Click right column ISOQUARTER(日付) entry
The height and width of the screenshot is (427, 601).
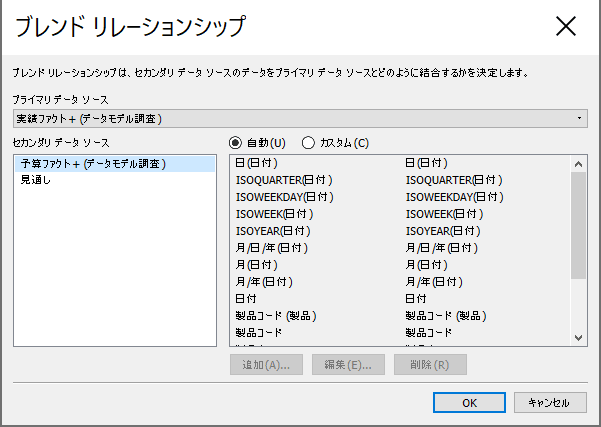tap(454, 180)
